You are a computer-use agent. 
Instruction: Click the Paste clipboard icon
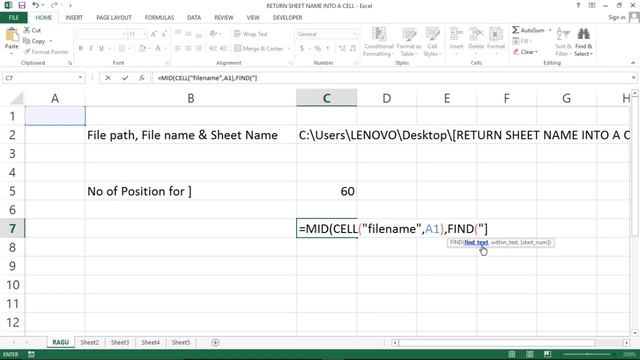point(12,35)
